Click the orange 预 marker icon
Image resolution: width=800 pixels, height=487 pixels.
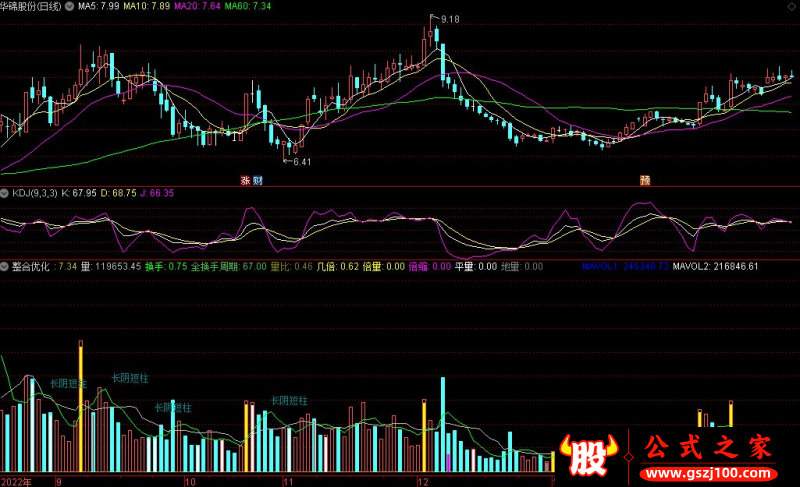pyautogui.click(x=645, y=180)
